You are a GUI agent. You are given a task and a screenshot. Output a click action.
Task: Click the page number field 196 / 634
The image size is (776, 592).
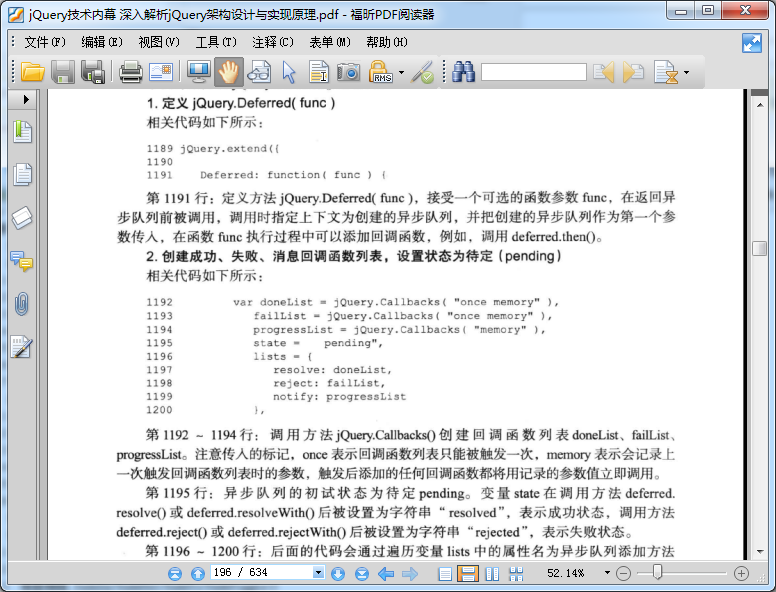262,573
